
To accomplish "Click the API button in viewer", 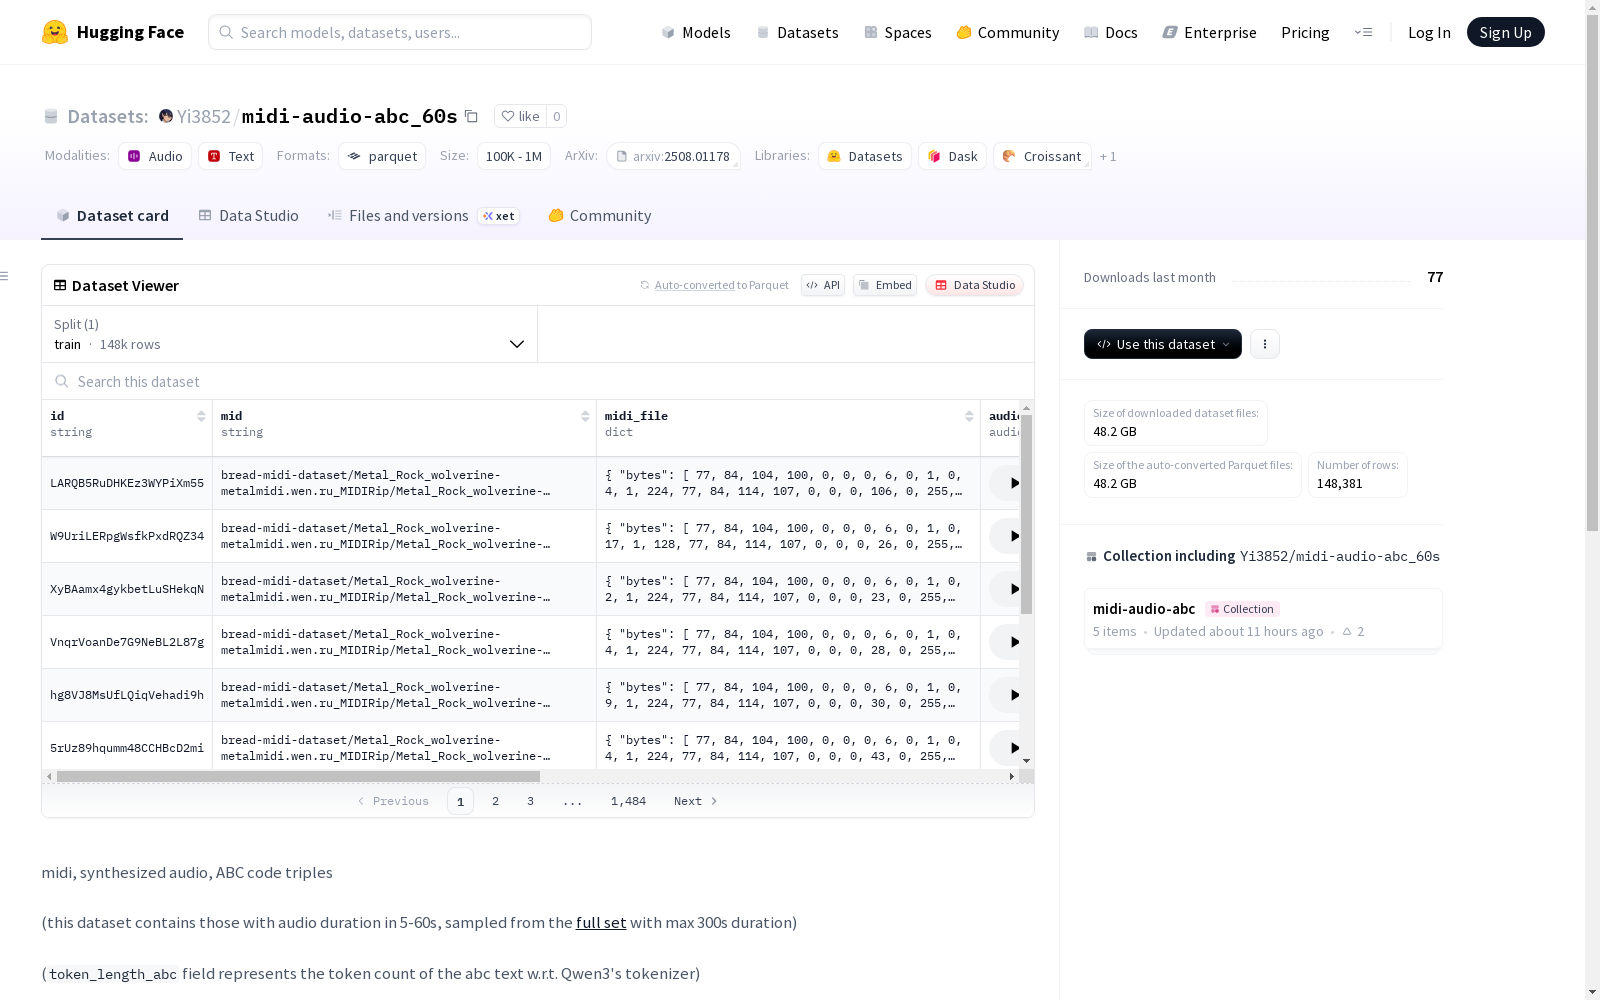I will (x=823, y=285).
